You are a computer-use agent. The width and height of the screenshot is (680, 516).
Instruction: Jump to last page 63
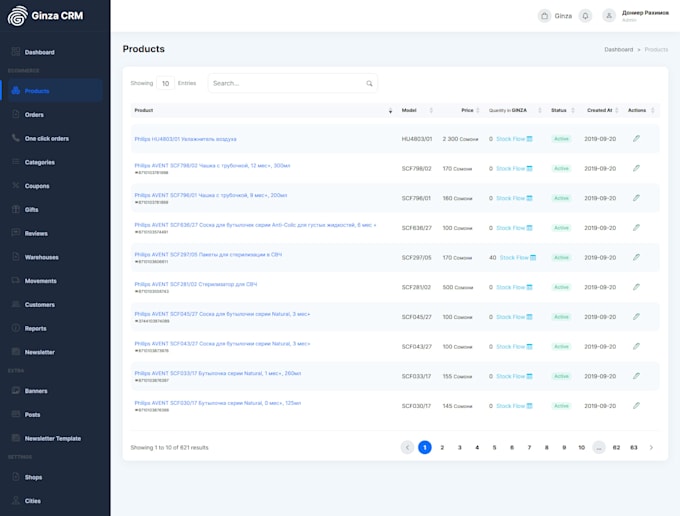click(634, 447)
